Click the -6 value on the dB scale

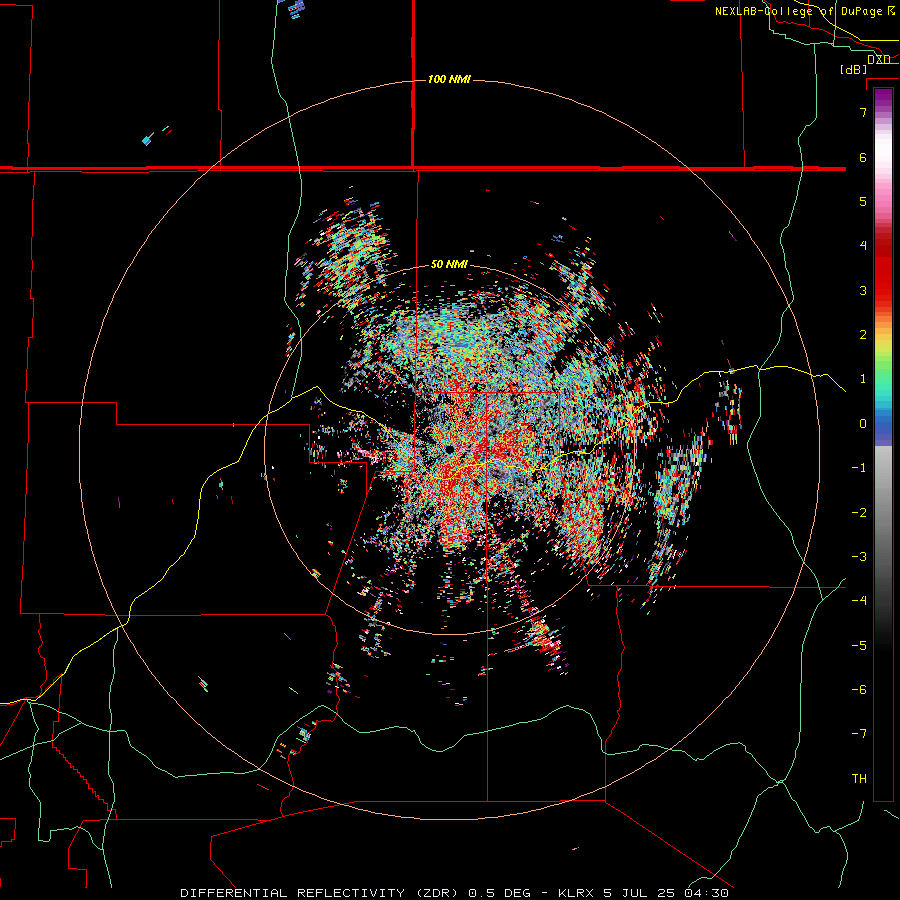point(859,690)
